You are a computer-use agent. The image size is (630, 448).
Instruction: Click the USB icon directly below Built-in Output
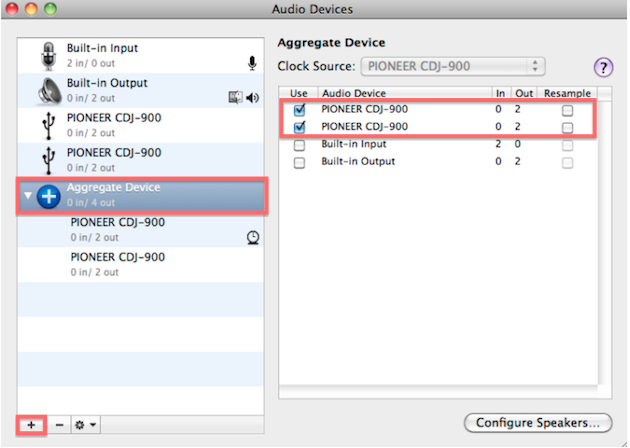pyautogui.click(x=49, y=126)
